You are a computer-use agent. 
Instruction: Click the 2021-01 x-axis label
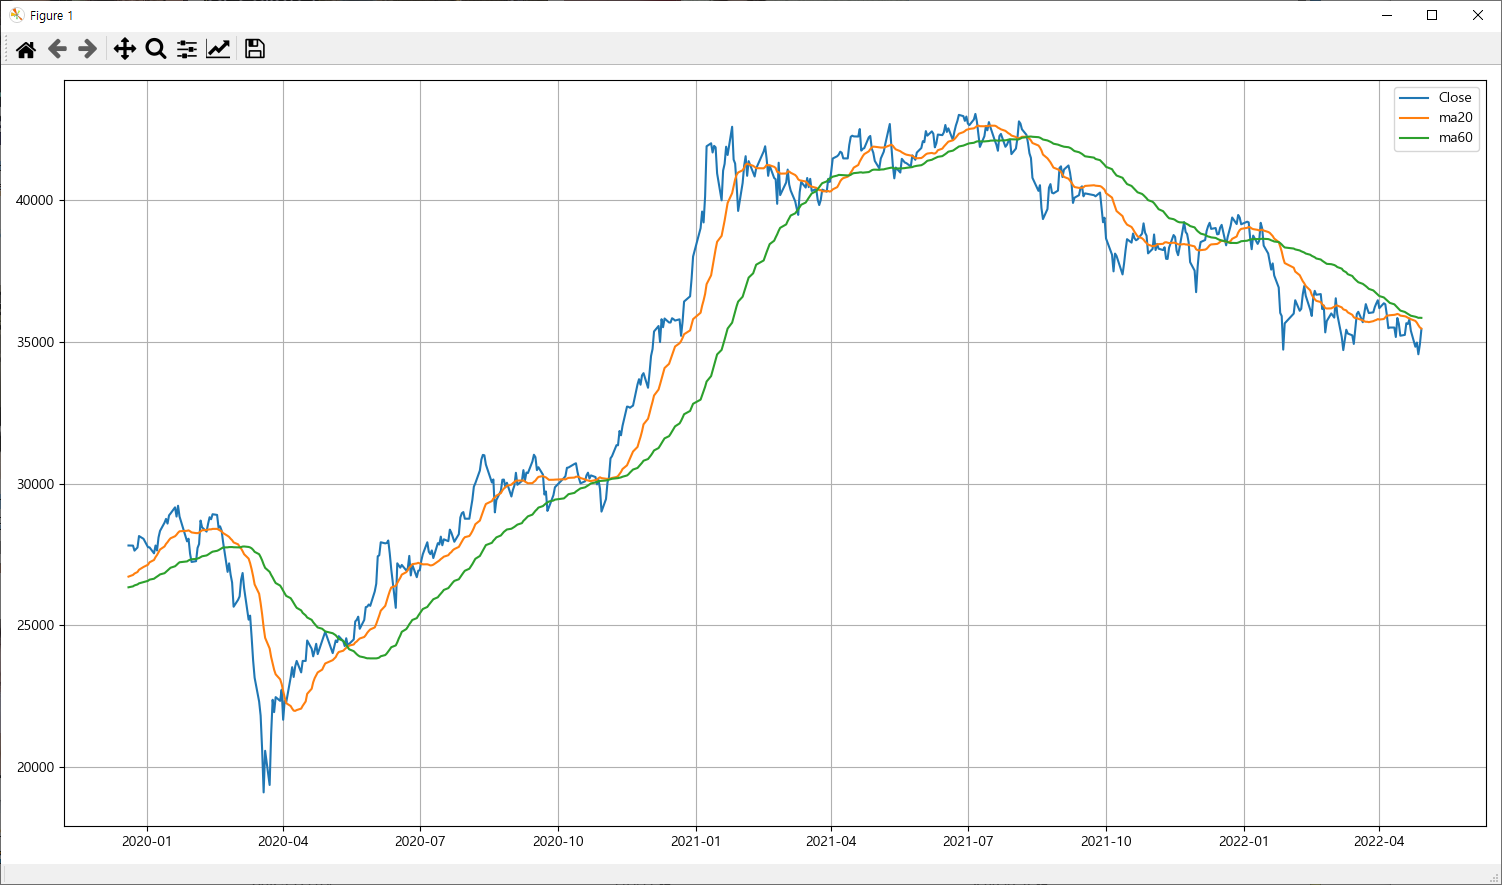point(696,841)
